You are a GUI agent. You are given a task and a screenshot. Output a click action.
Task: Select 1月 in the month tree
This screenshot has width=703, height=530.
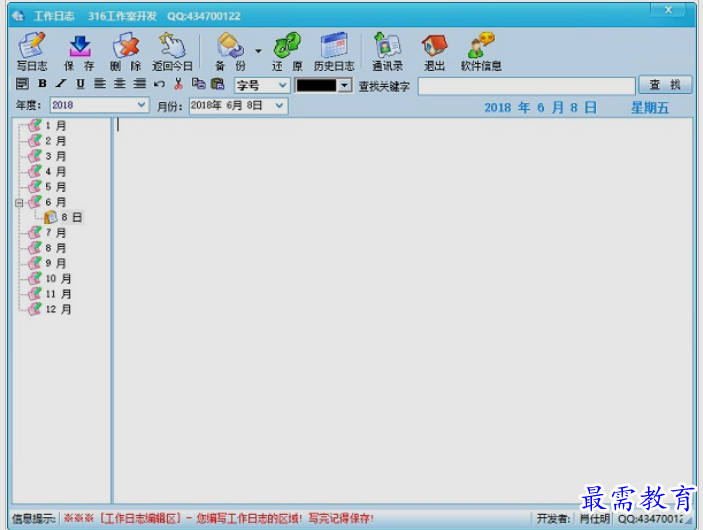coord(56,126)
